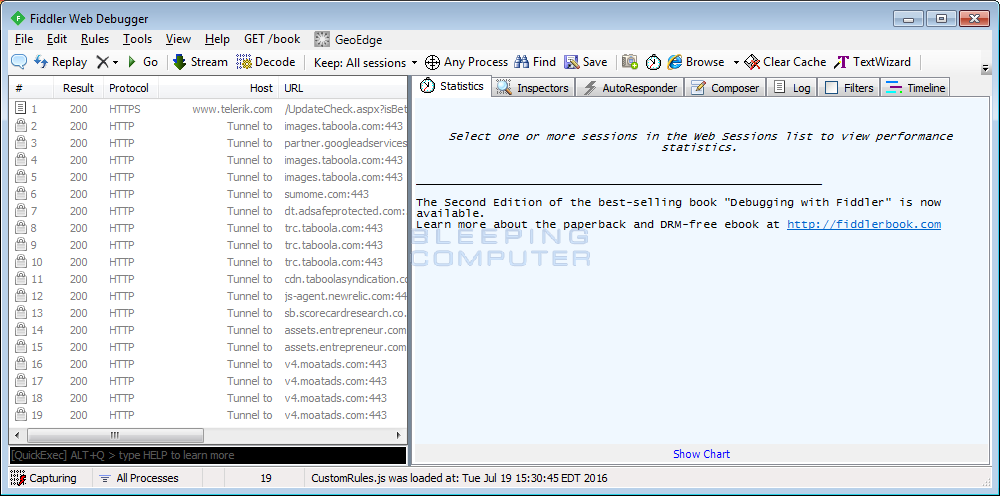Click the lock icon of session 2
This screenshot has width=1000, height=496.
point(21,125)
